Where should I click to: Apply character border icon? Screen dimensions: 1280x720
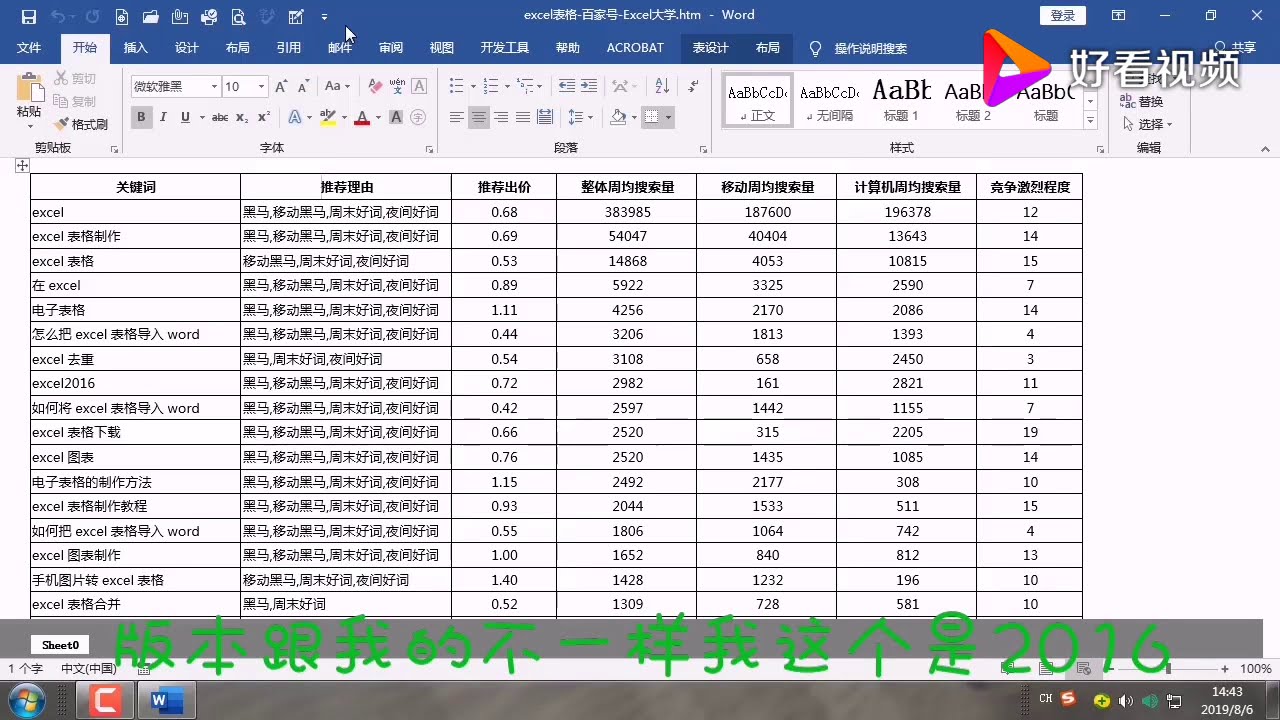point(419,87)
